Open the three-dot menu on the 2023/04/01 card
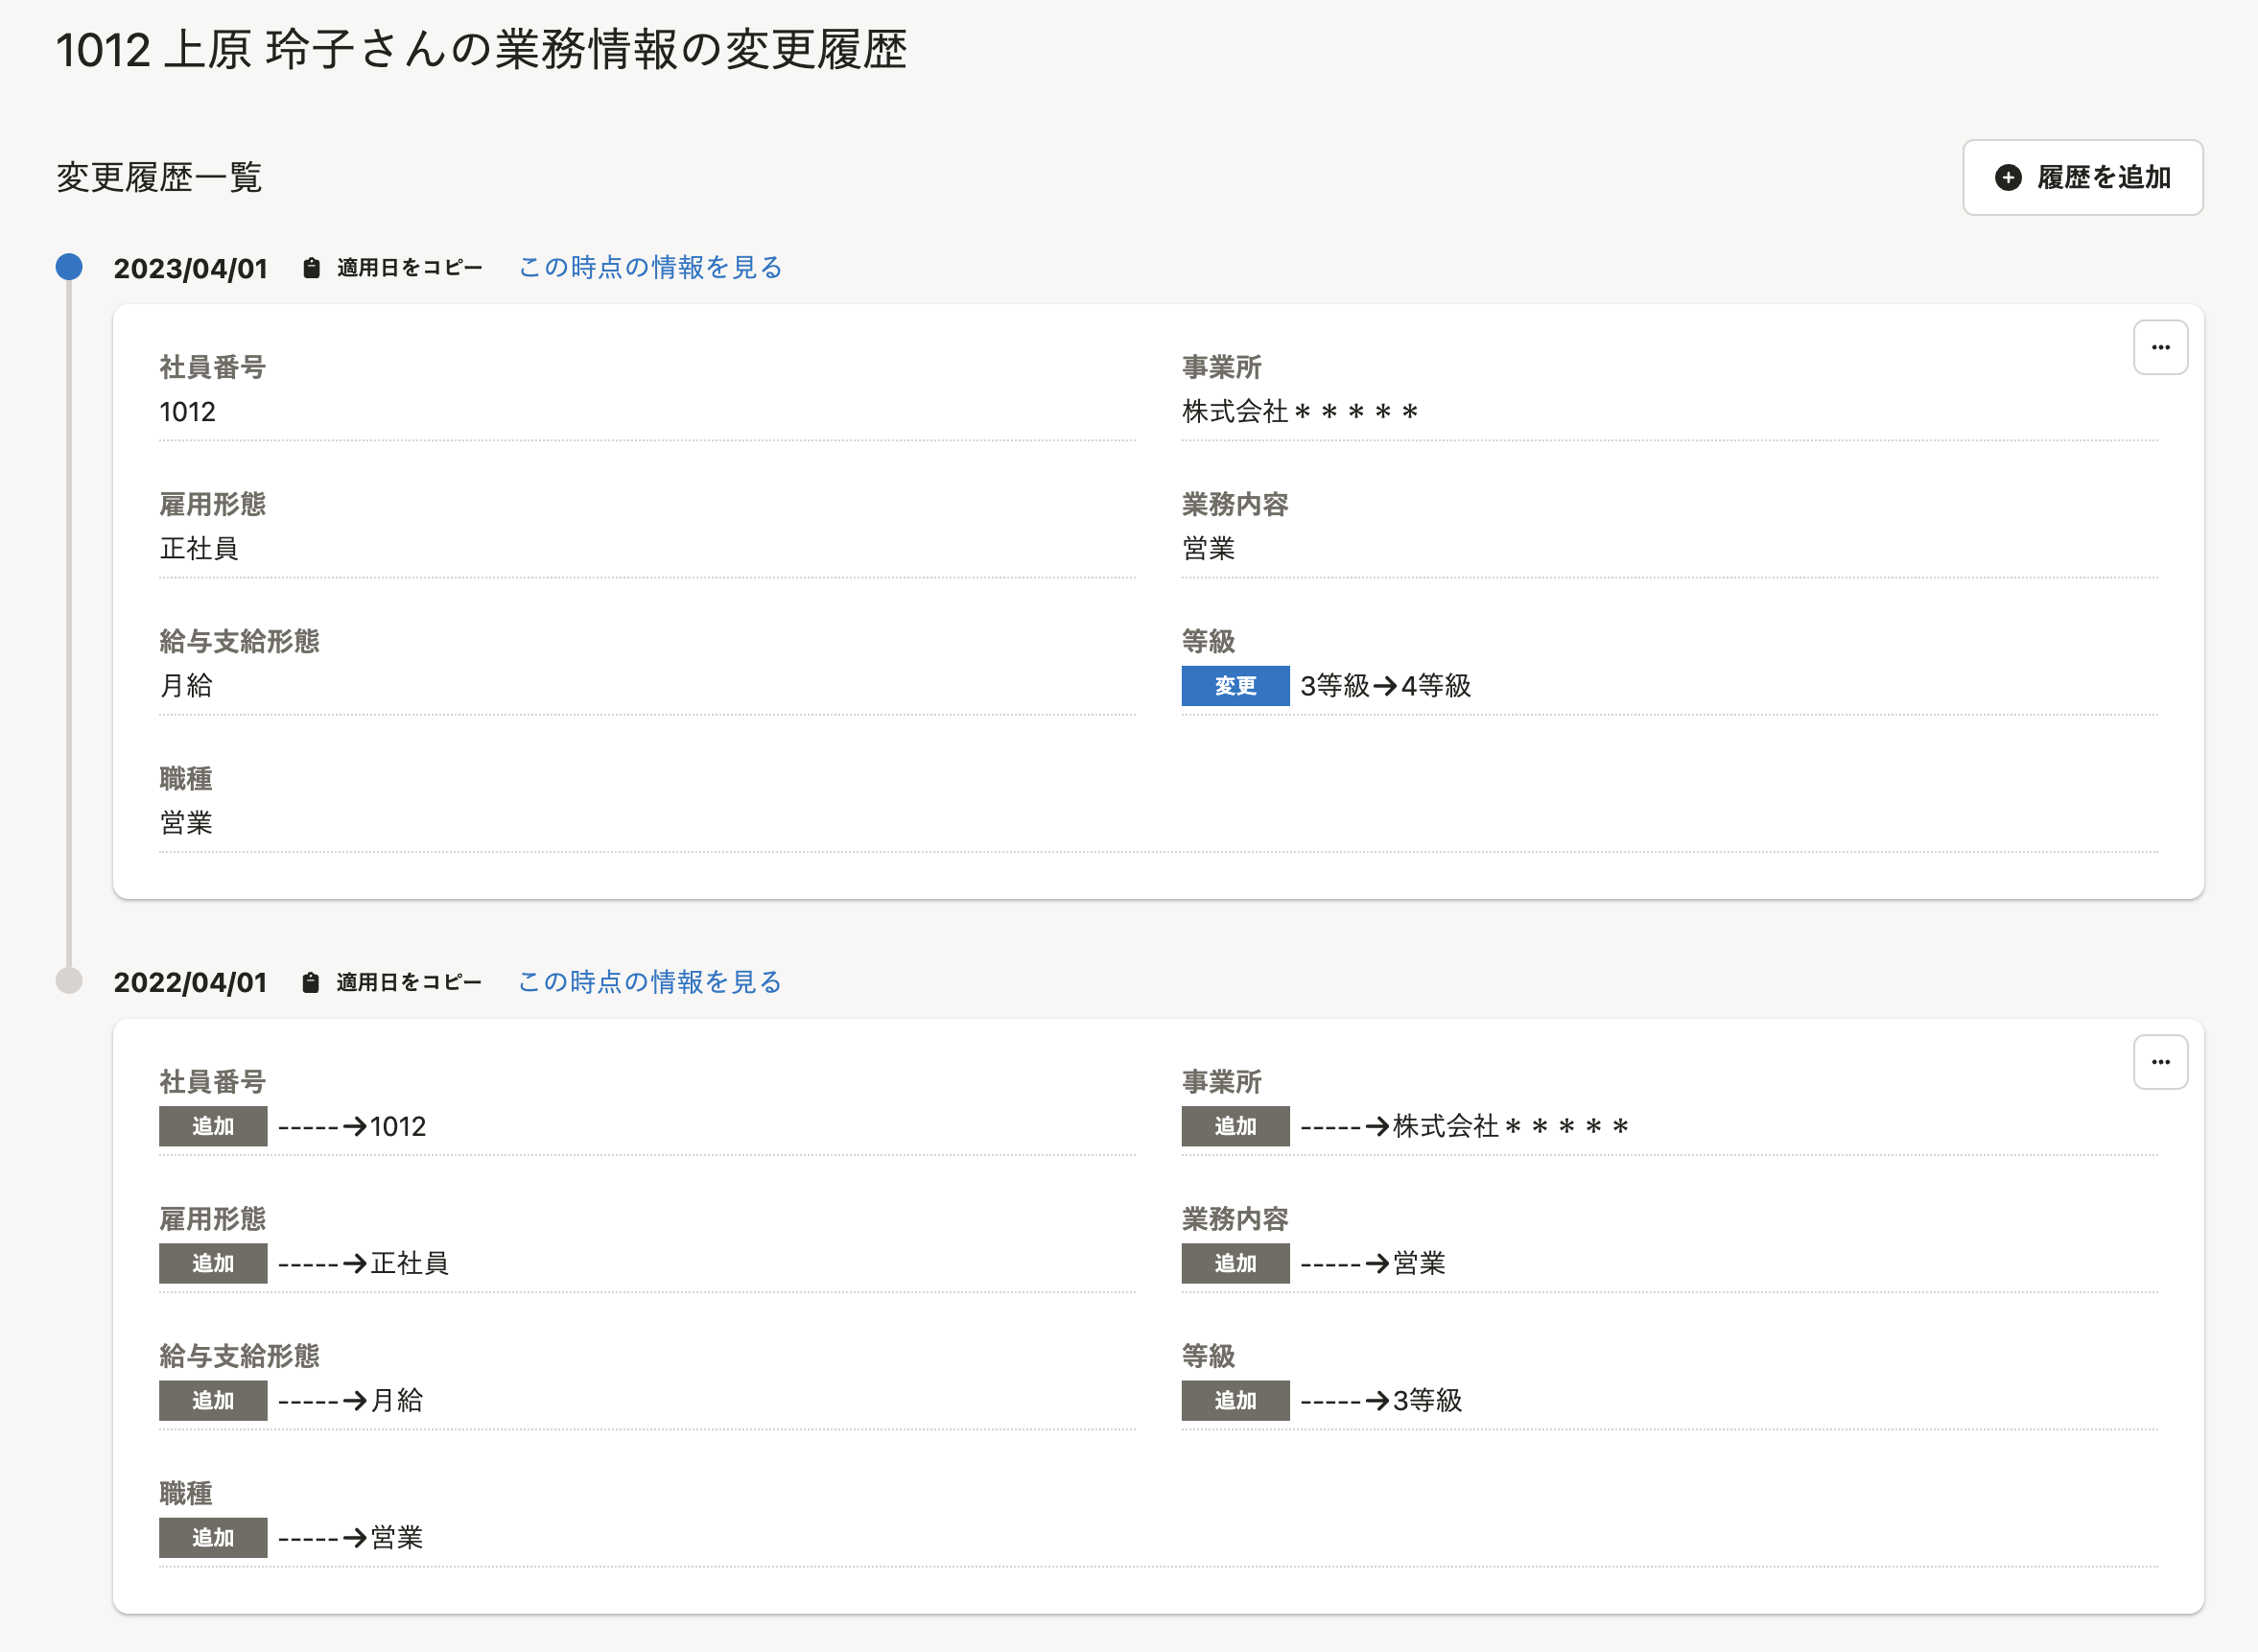2258x1652 pixels. pos(2160,347)
